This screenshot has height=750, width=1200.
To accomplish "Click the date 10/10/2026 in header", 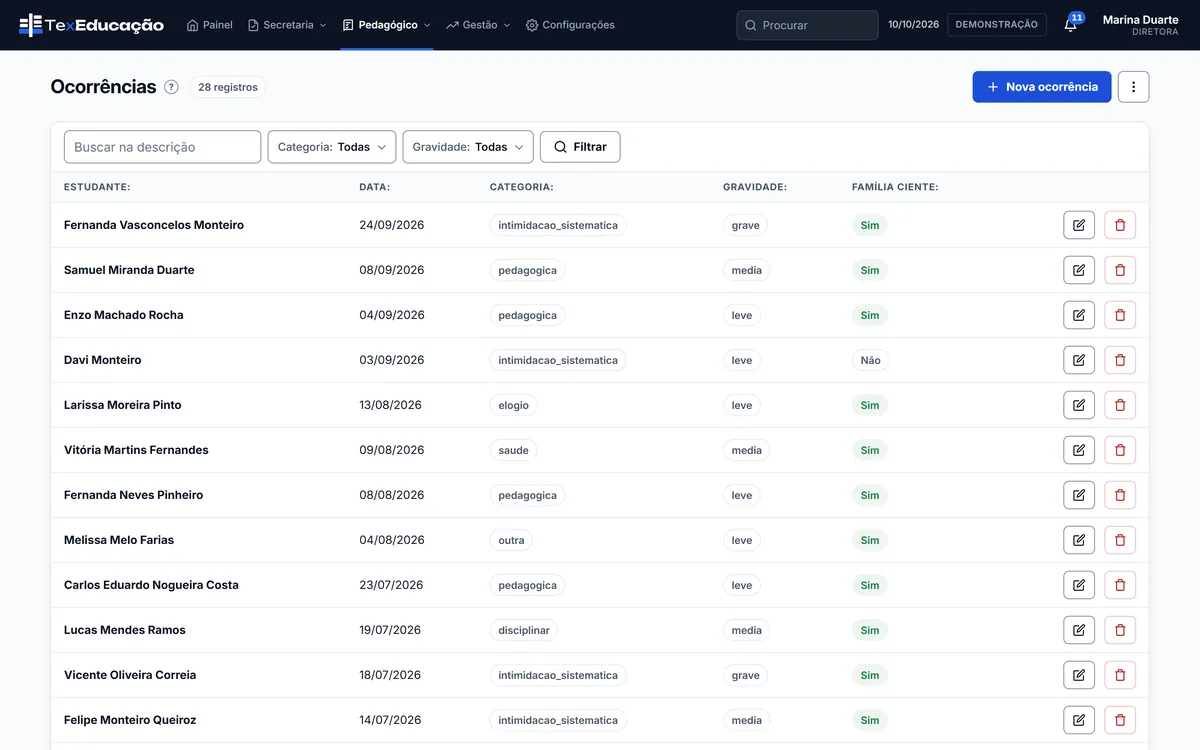I will (x=914, y=25).
